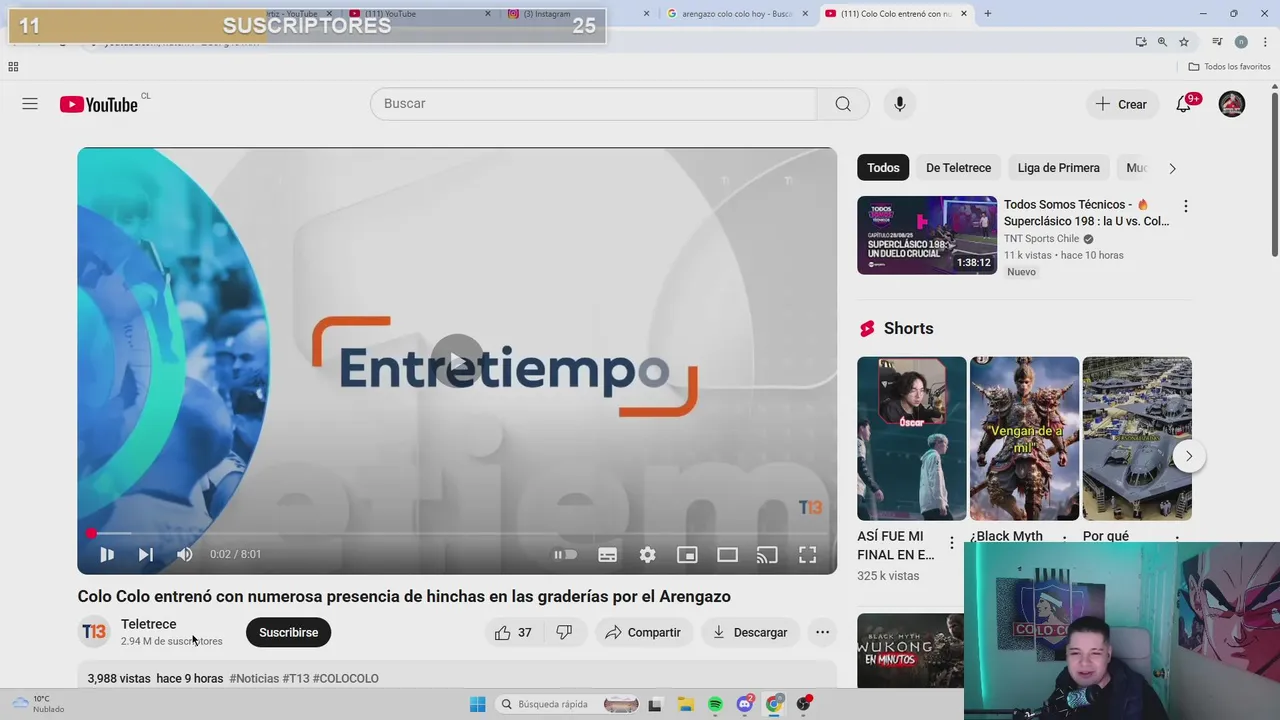The height and width of the screenshot is (720, 1280).
Task: Select the Liga de Primera filter chip
Action: [x=1058, y=168]
